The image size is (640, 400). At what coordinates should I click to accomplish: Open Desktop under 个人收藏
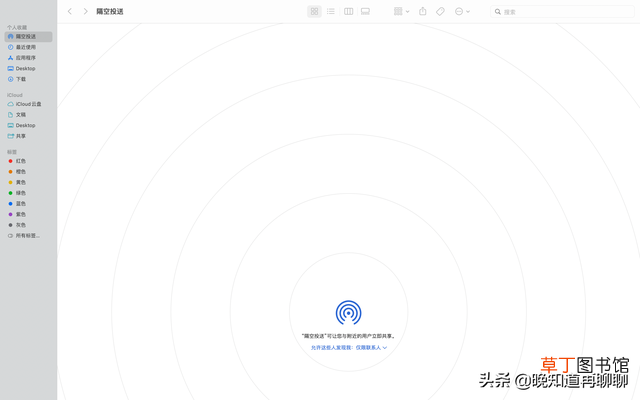(29, 69)
